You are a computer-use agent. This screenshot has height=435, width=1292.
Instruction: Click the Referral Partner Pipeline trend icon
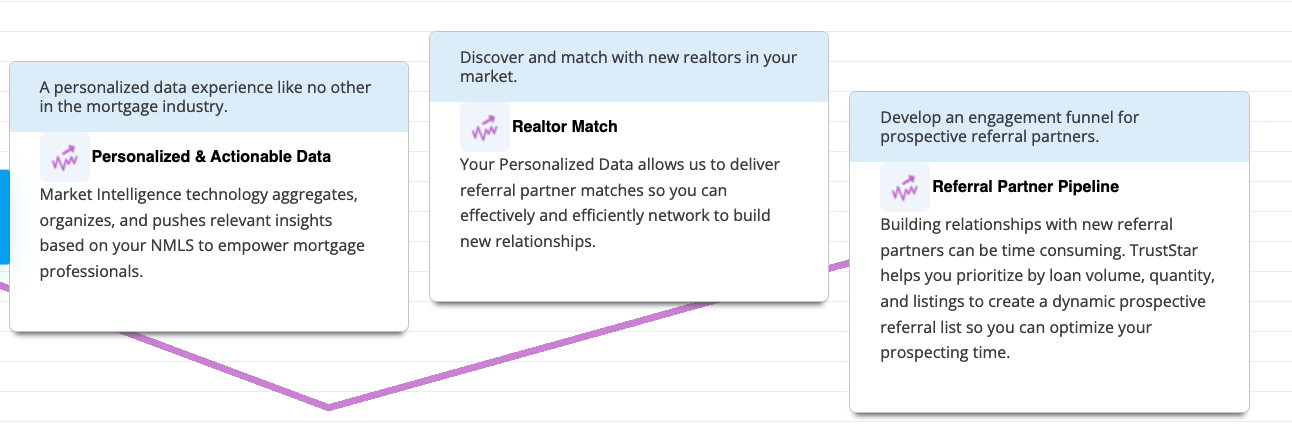tap(905, 187)
